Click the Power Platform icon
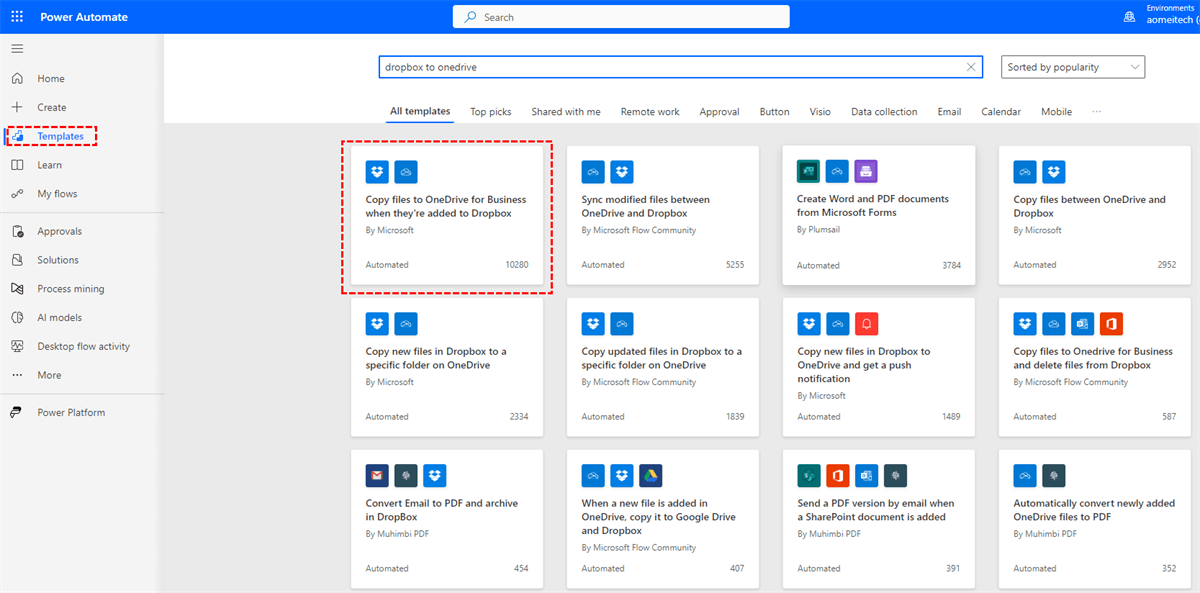 17,412
